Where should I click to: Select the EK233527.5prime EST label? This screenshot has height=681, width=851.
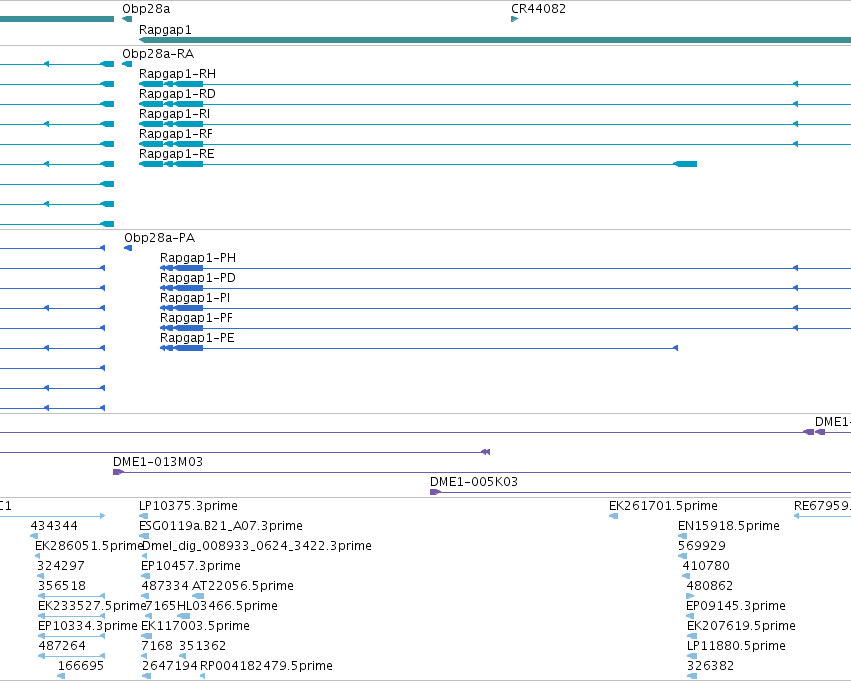pos(93,606)
